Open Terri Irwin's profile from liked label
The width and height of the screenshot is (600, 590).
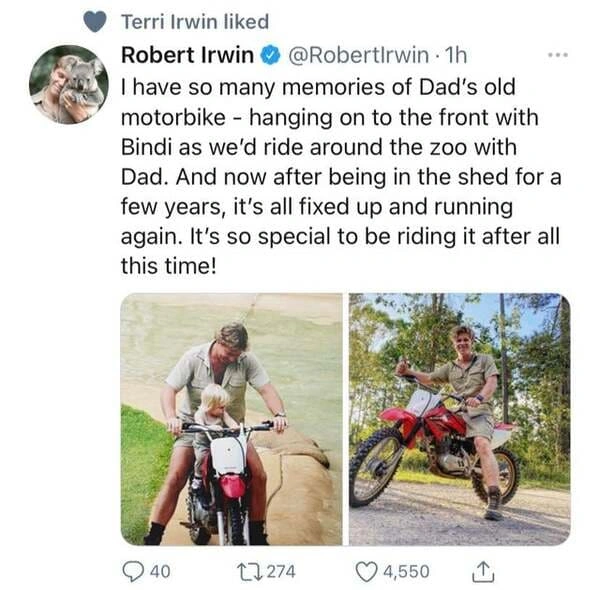(x=194, y=21)
